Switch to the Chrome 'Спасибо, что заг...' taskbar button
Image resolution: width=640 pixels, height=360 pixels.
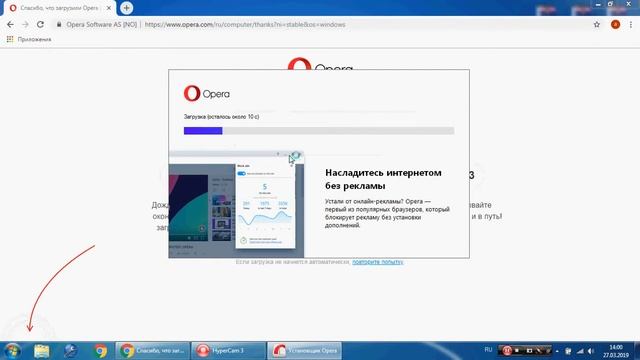pos(153,351)
